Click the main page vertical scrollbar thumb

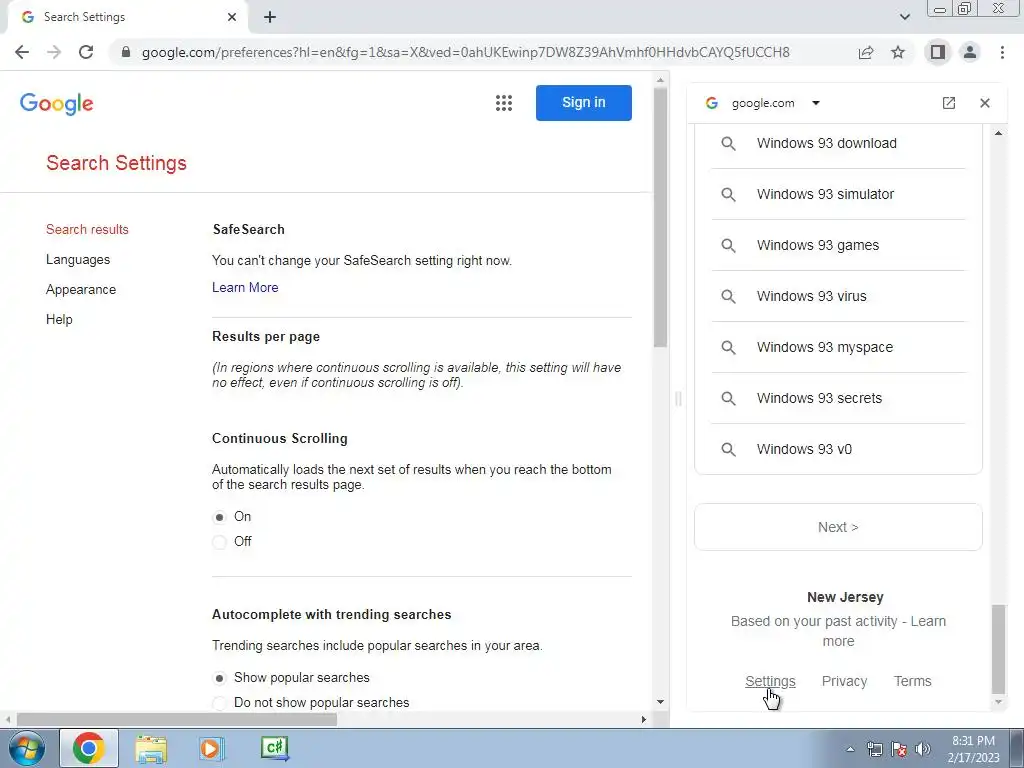(660, 217)
